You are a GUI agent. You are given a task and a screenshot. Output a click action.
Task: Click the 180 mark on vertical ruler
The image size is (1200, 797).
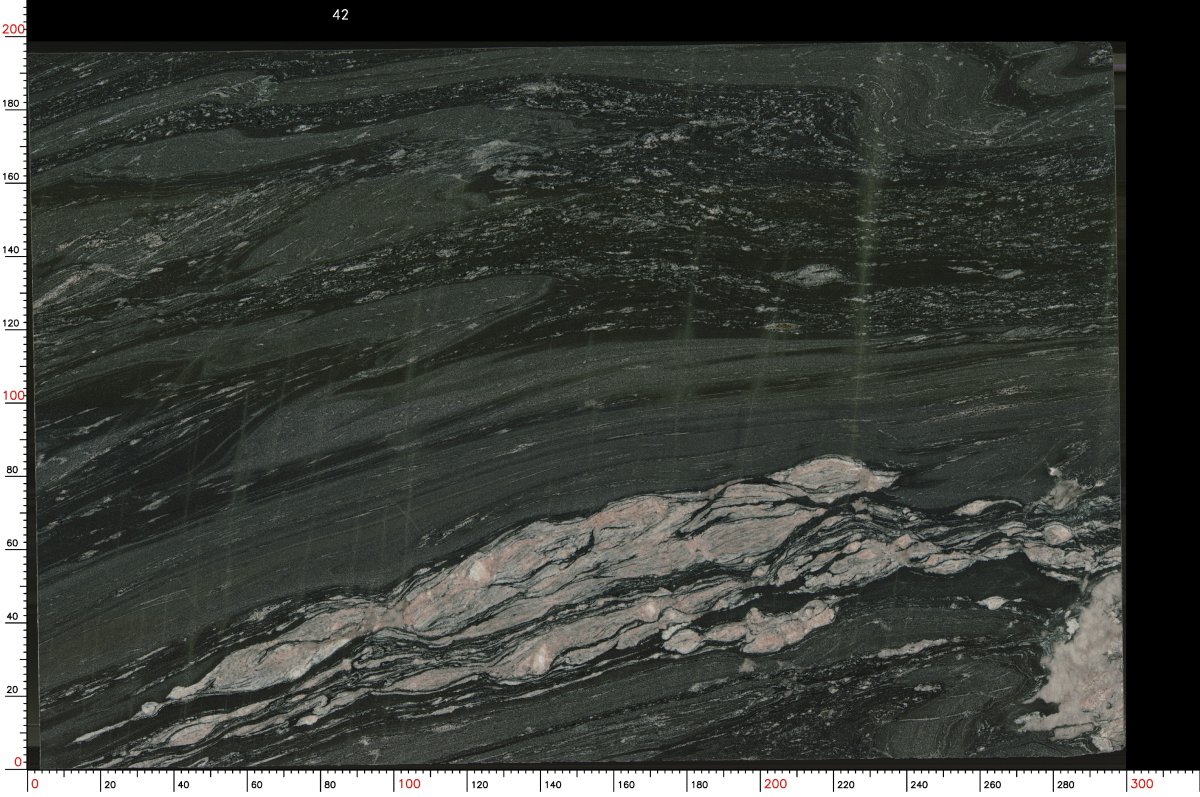[x=14, y=103]
